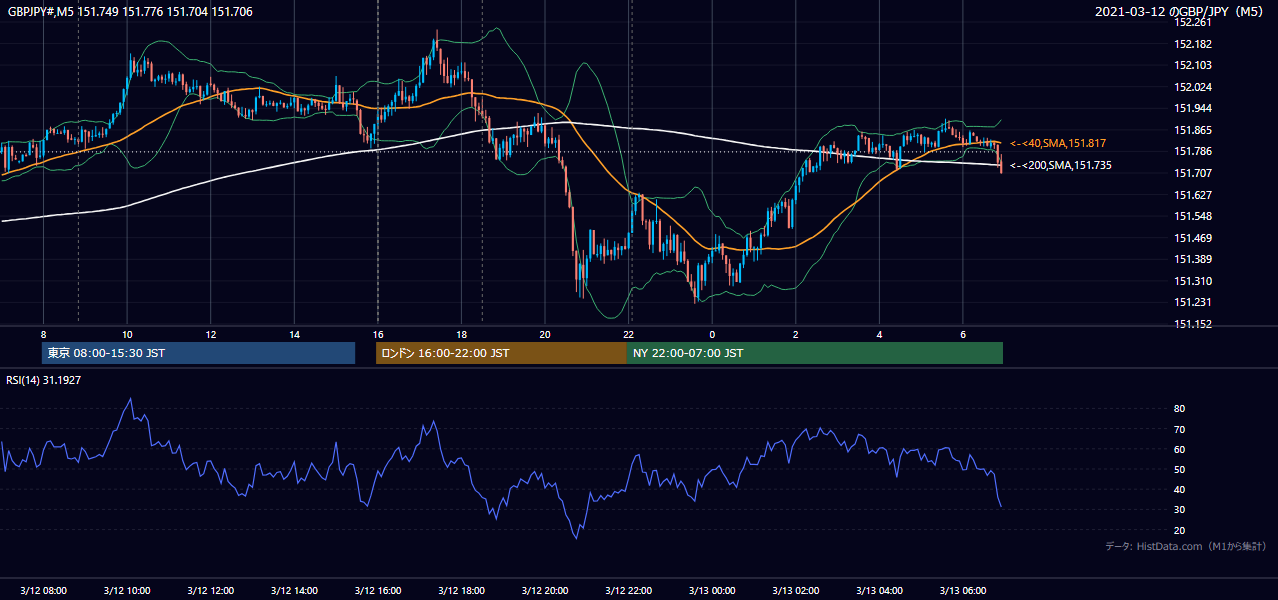
Task: Click RSI scale value 30
Action: click(1179, 509)
